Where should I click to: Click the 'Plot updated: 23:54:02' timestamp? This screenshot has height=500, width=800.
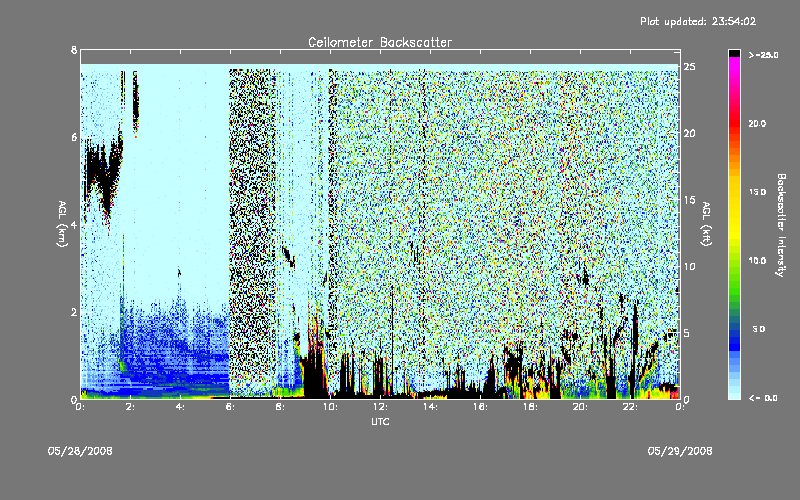pos(698,21)
